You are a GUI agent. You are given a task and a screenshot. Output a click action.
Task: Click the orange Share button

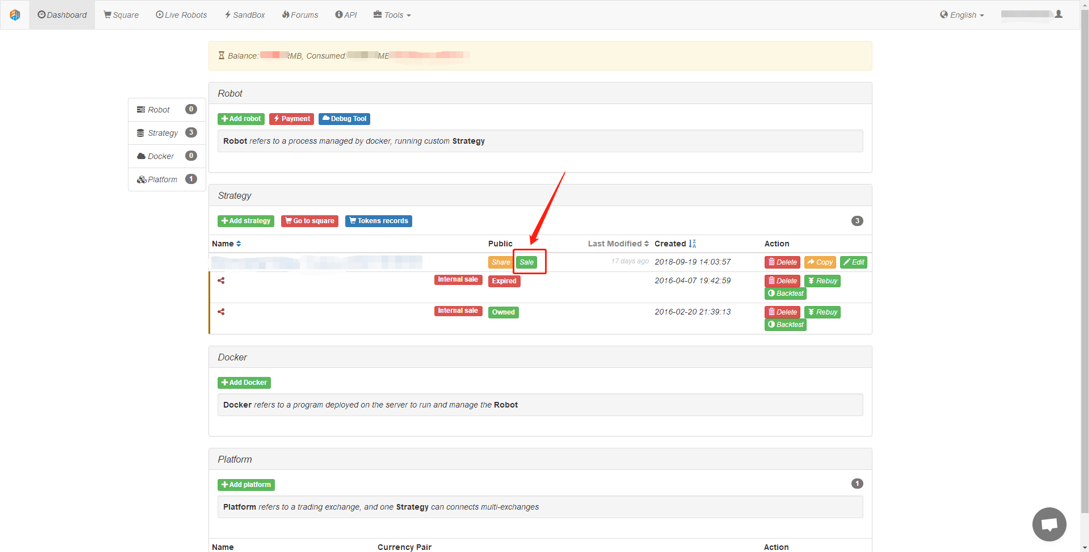pyautogui.click(x=500, y=262)
